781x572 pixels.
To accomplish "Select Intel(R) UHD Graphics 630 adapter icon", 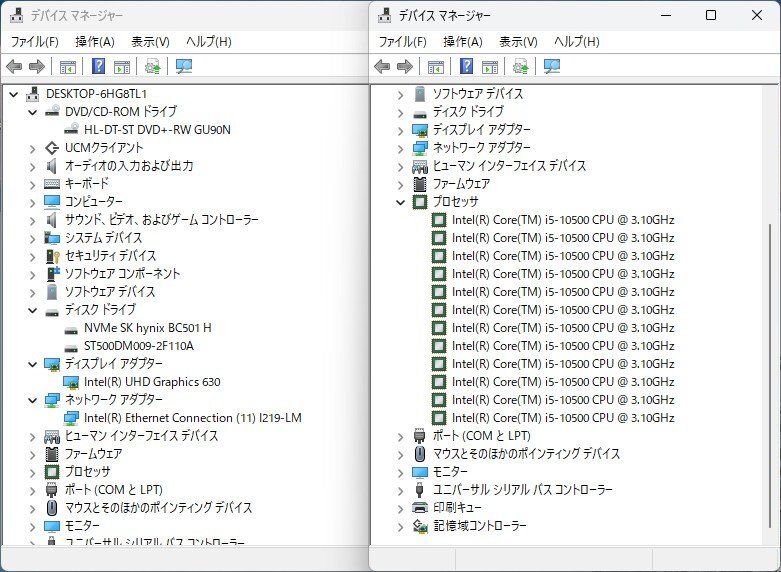I will tap(71, 382).
